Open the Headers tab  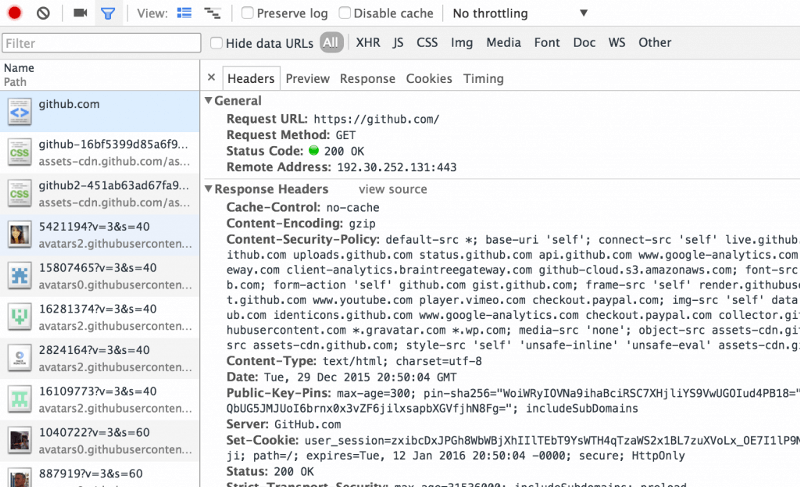(251, 79)
